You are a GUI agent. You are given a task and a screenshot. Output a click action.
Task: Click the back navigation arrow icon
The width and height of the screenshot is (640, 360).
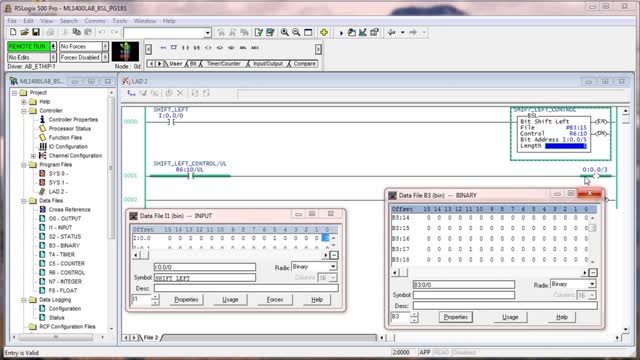[391, 32]
